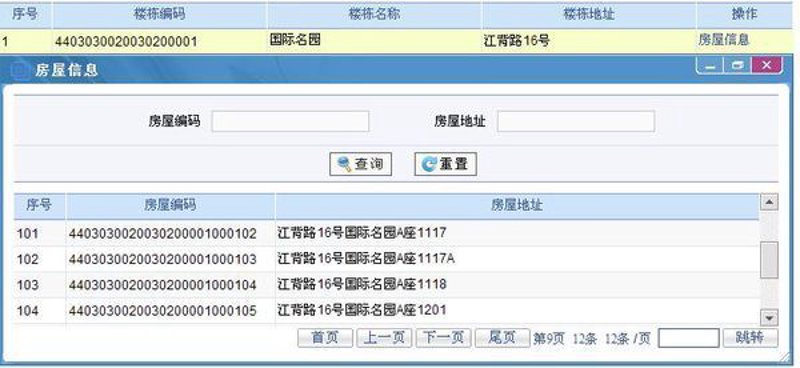This screenshot has width=800, height=368.
Task: Click the scrollbar up arrow in house list
Action: [769, 202]
